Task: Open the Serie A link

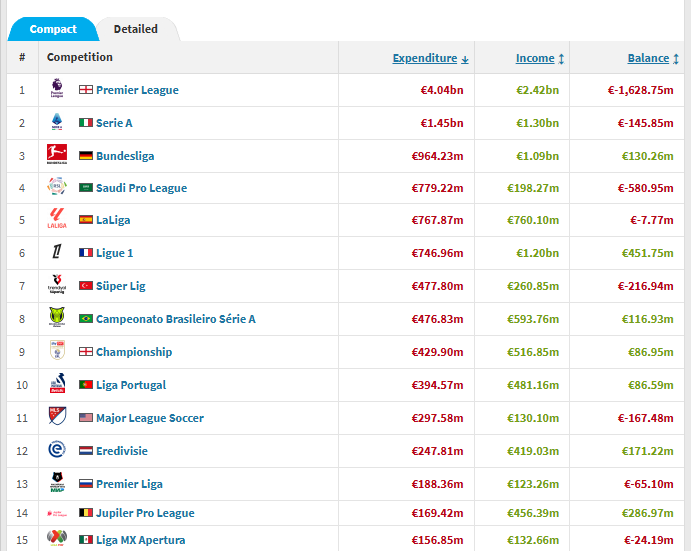Action: coord(114,123)
